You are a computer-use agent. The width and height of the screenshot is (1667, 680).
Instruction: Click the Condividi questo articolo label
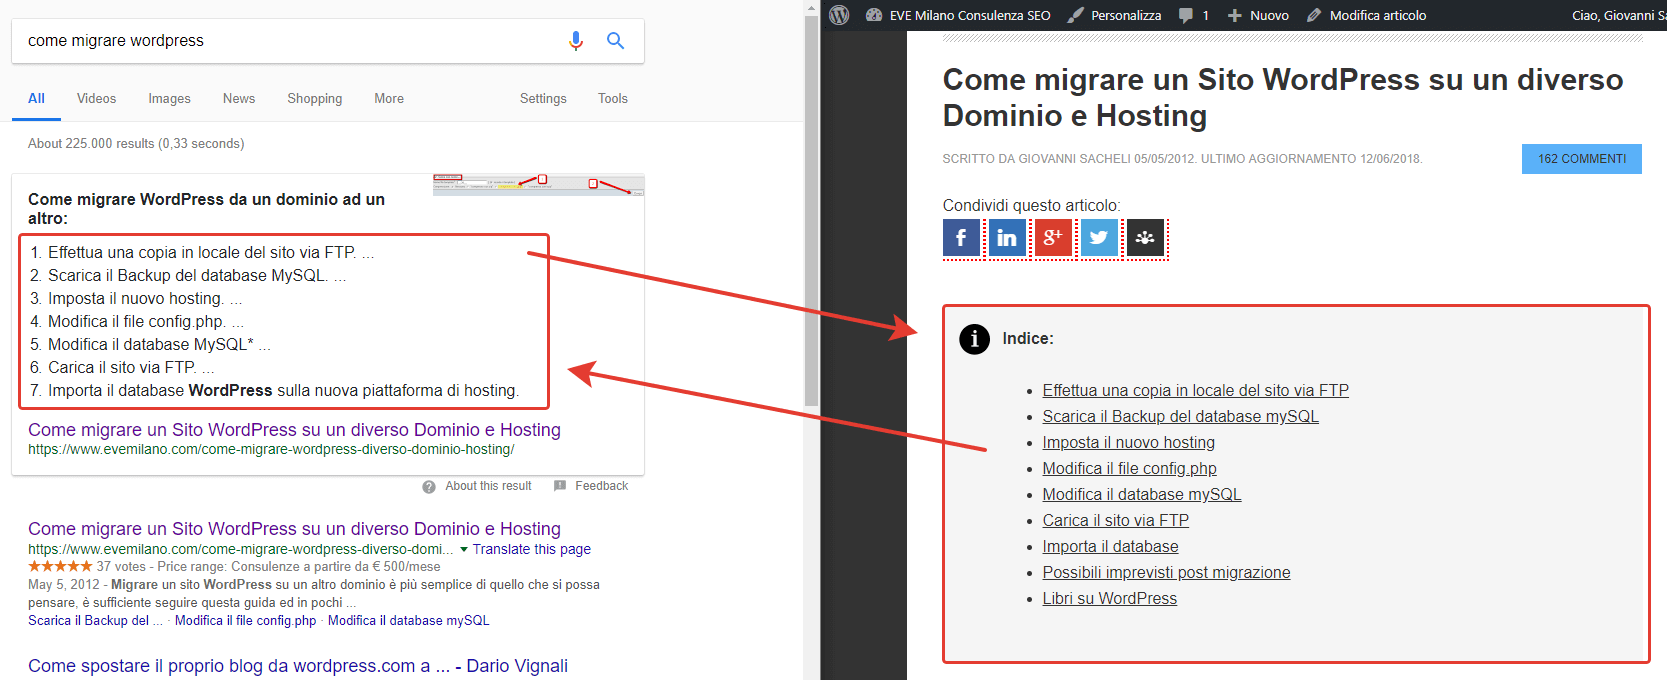[1032, 206]
